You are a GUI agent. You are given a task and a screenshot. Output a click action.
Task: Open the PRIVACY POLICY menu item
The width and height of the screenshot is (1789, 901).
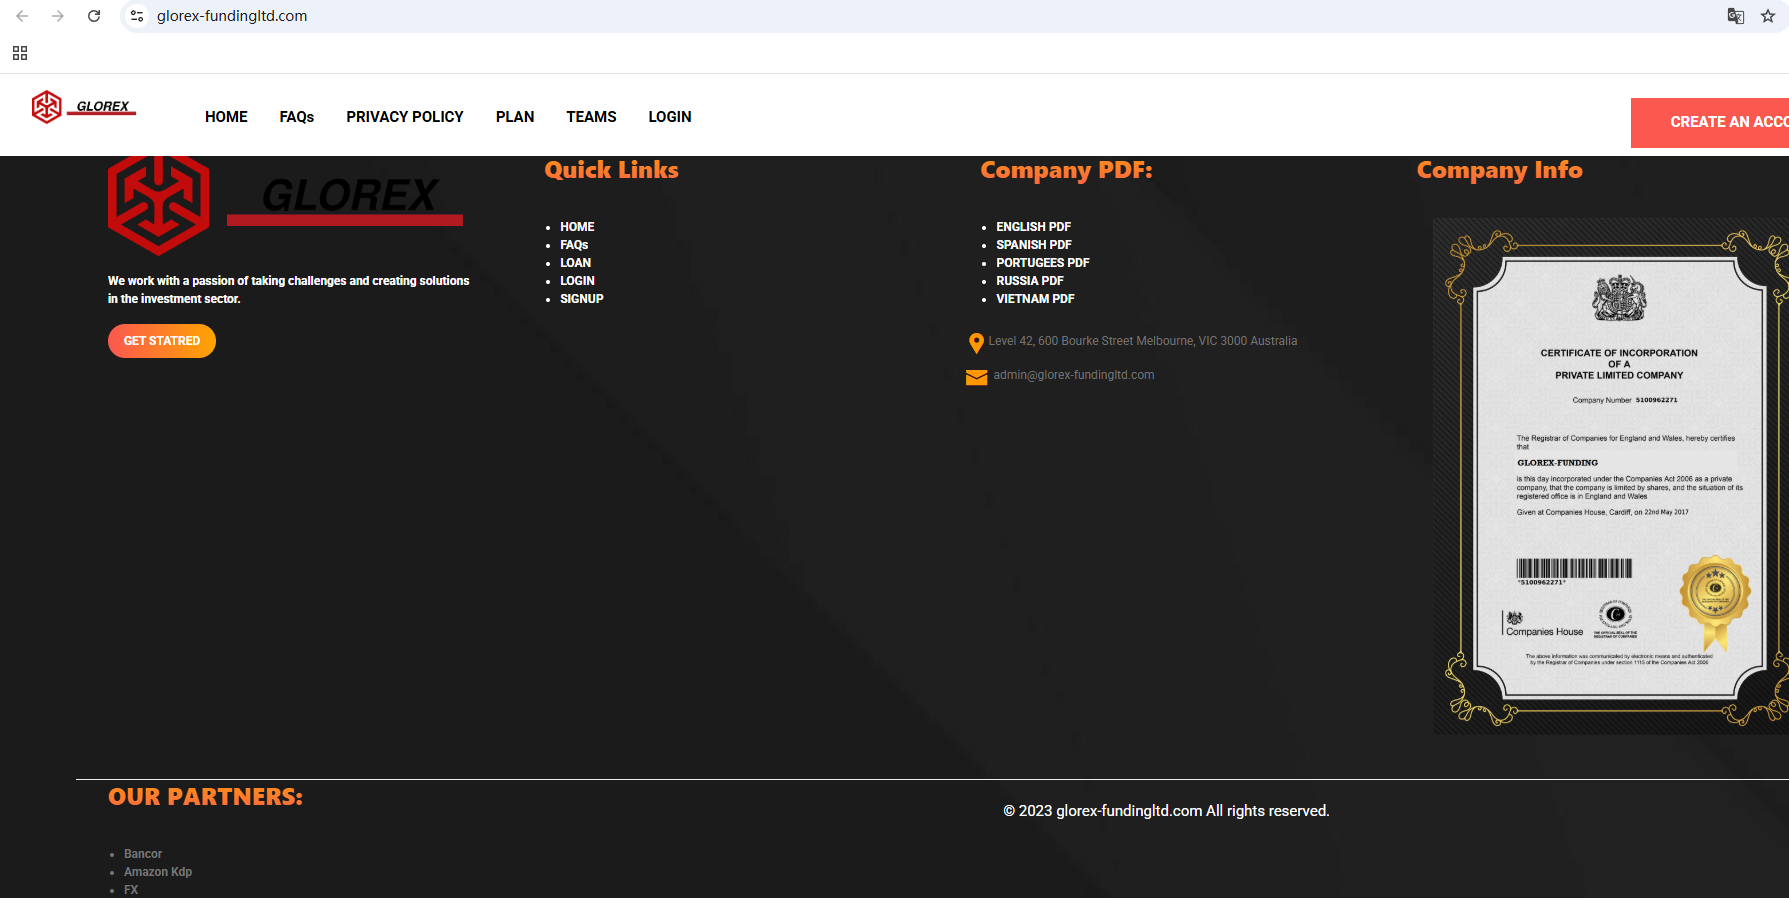point(405,117)
